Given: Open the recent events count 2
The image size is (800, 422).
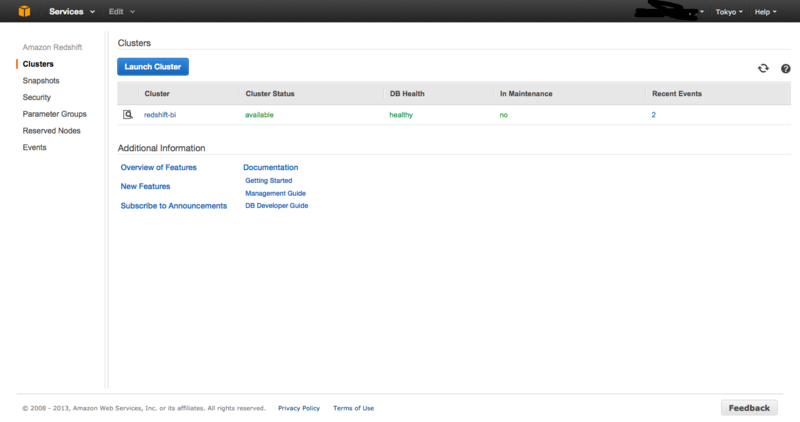Looking at the screenshot, I should click(654, 115).
